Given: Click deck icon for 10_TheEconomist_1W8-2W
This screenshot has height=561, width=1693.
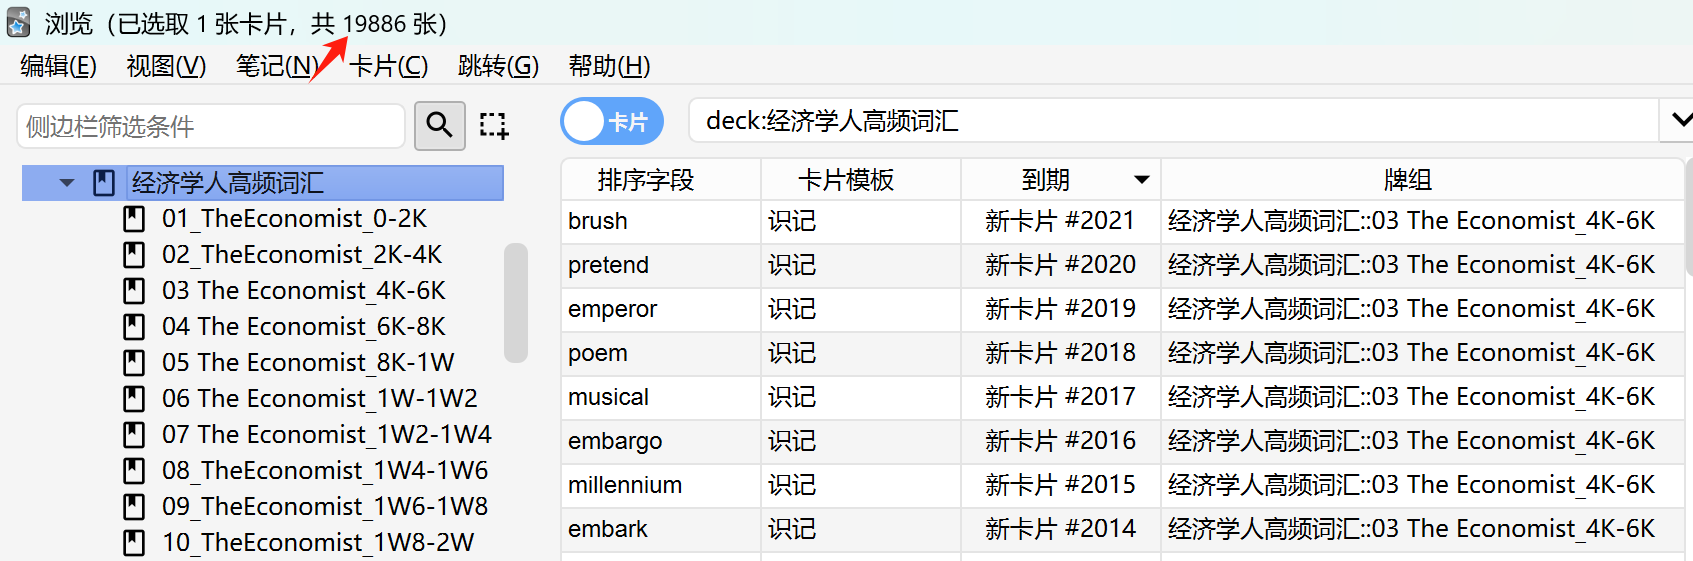Looking at the screenshot, I should click(x=134, y=543).
